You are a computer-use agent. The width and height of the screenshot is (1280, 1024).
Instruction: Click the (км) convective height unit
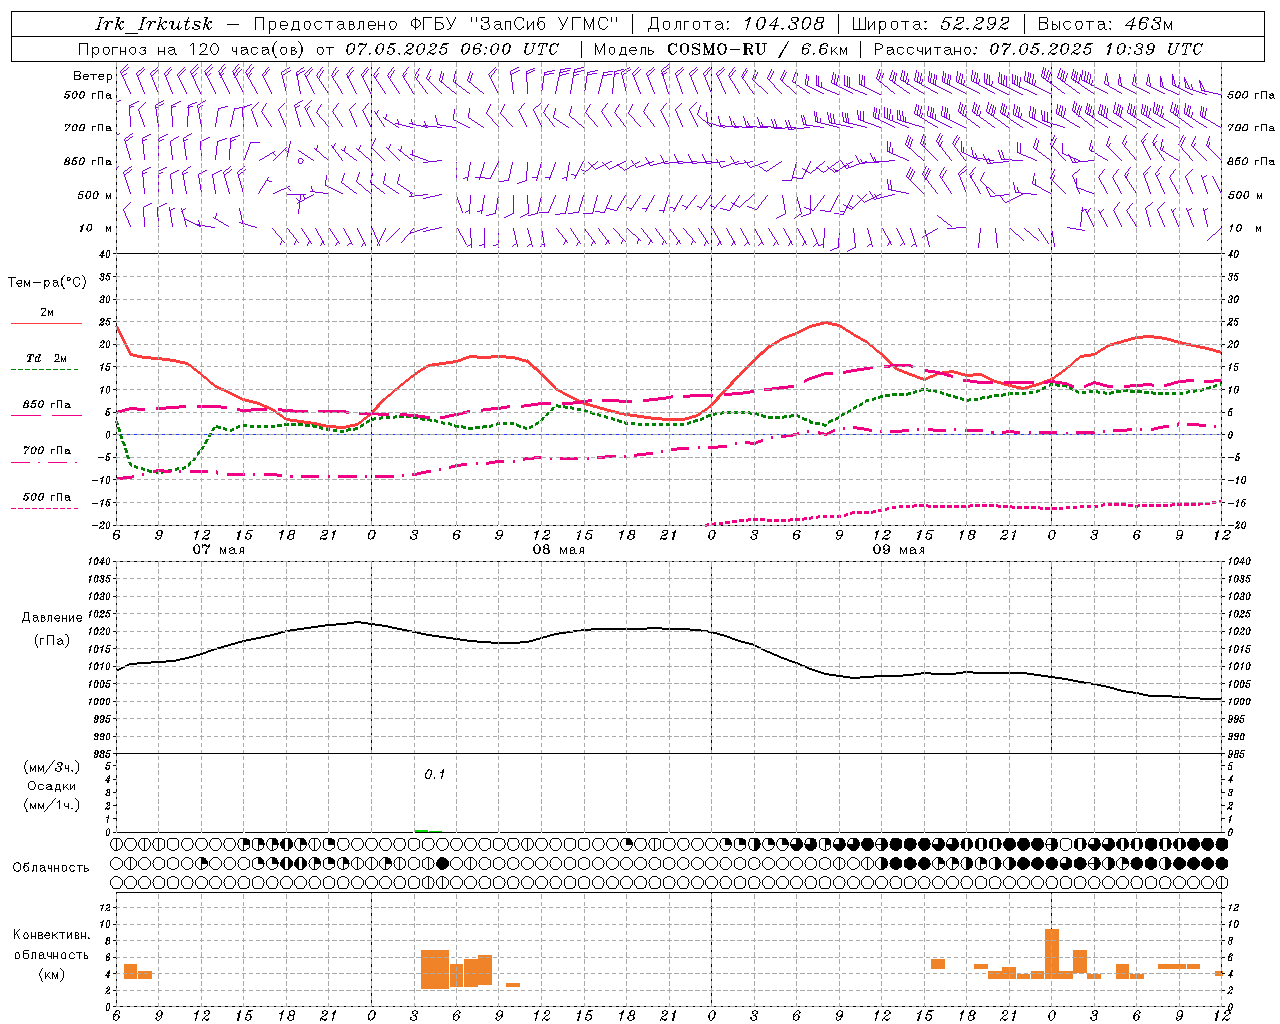[51, 974]
